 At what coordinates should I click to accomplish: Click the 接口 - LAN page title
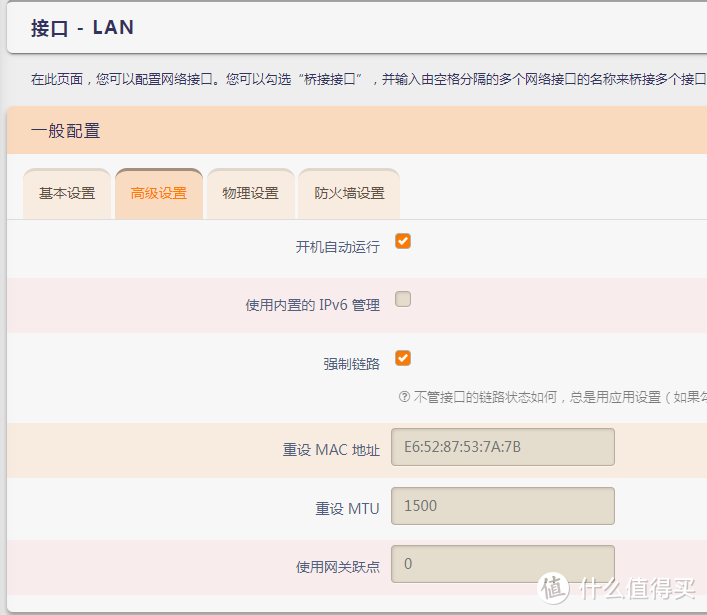[82, 28]
